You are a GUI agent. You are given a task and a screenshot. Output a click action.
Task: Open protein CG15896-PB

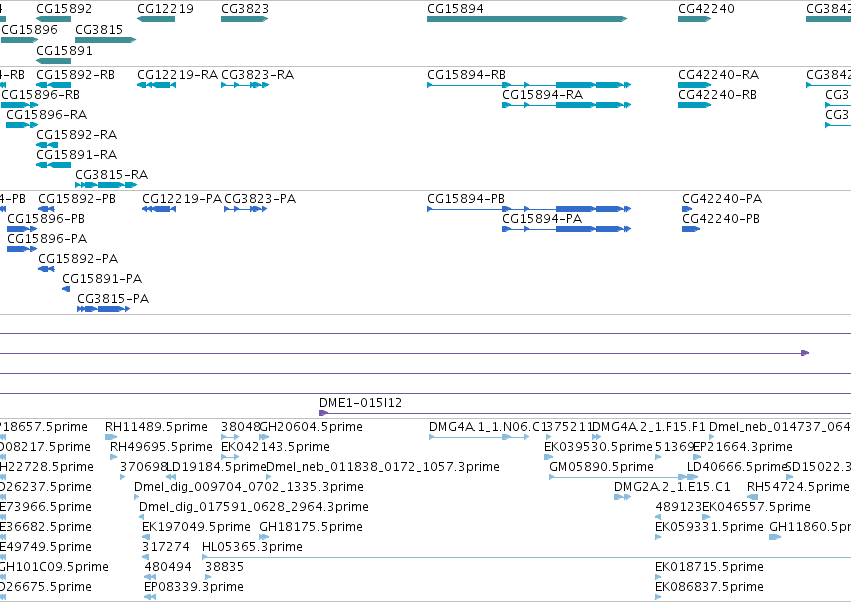pos(46,219)
